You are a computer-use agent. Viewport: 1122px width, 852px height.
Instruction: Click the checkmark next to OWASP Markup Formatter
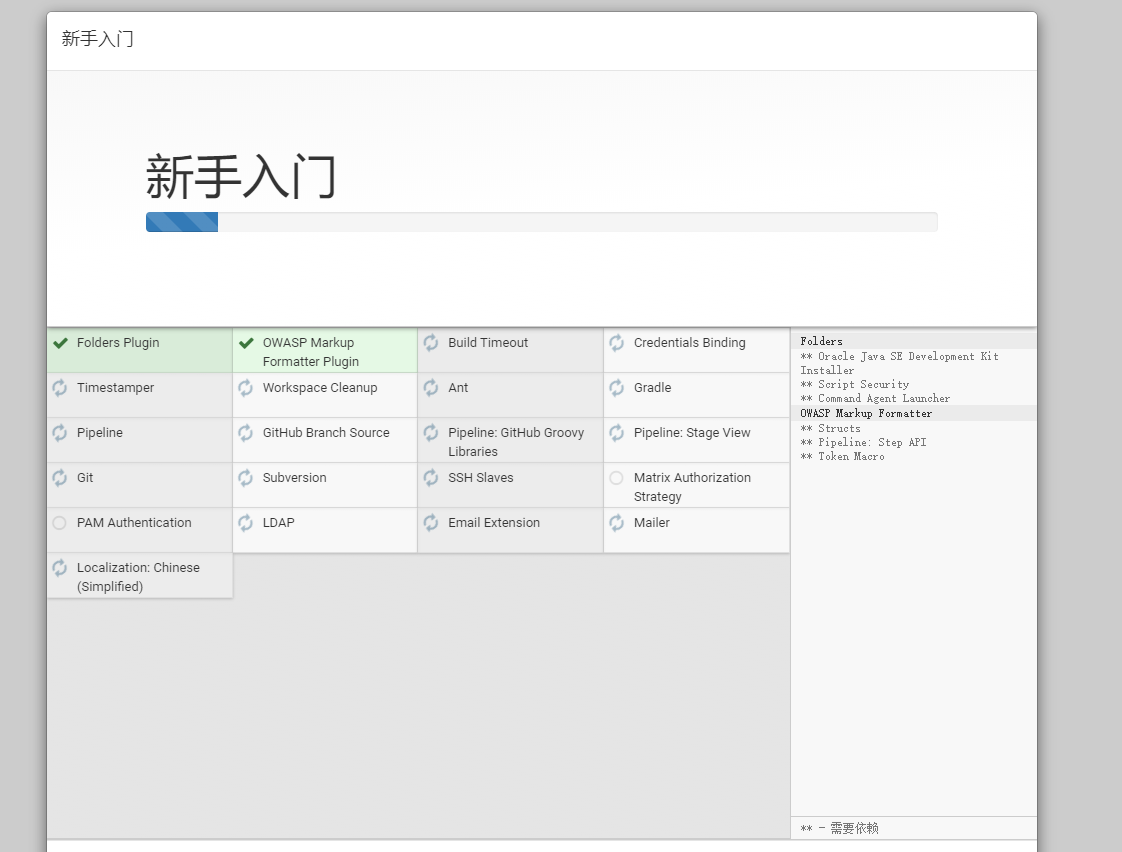[x=246, y=343]
